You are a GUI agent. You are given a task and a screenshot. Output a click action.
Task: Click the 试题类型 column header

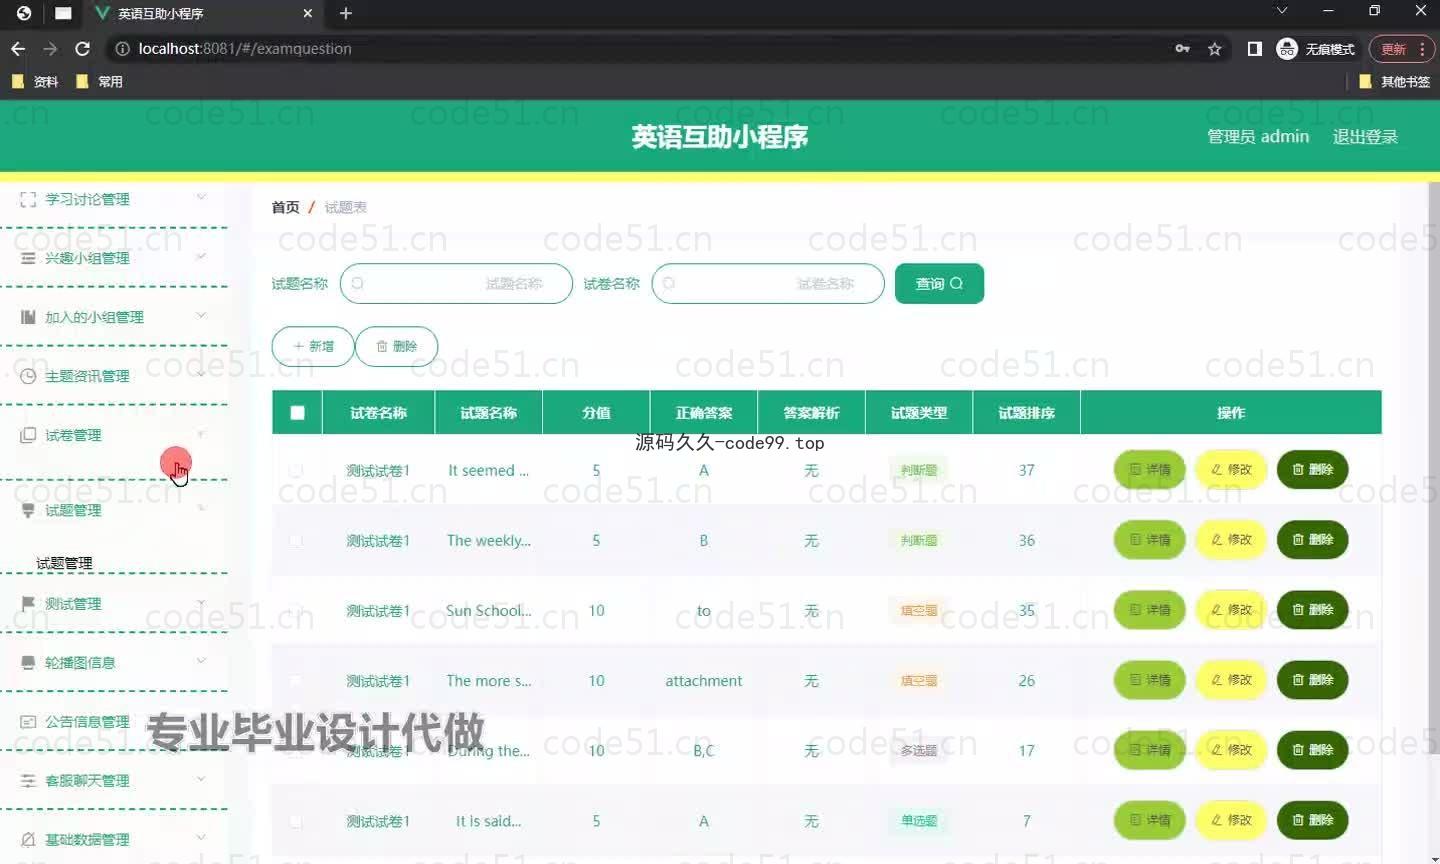click(919, 412)
